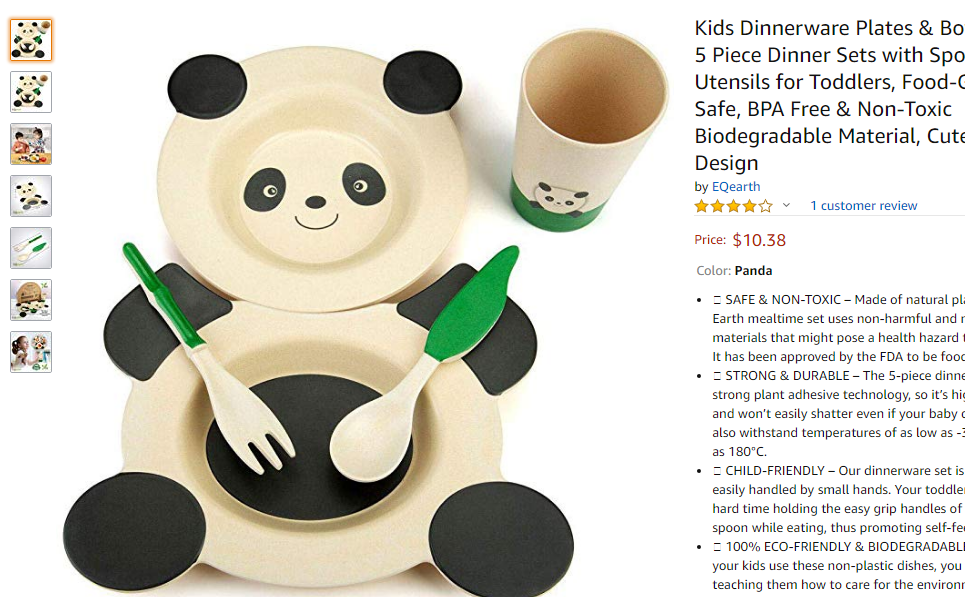Image resolution: width=965 pixels, height=597 pixels.
Task: Click the SAFE & NON-TOXIC bullet point
Action: pyautogui.click(x=839, y=328)
